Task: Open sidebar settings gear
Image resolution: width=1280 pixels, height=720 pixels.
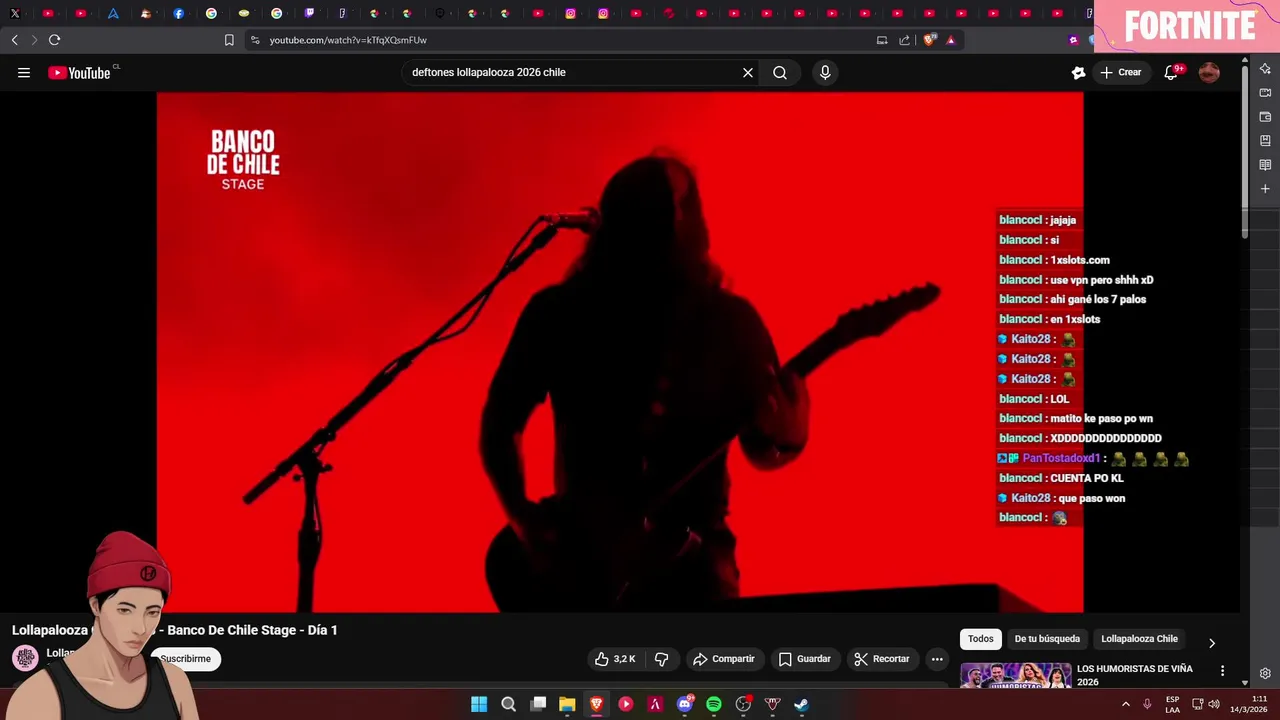Action: (1265, 673)
